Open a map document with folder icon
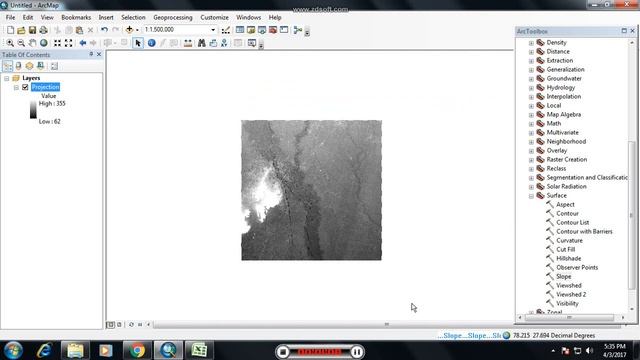Viewport: 640px width, 360px height. (x=21, y=30)
